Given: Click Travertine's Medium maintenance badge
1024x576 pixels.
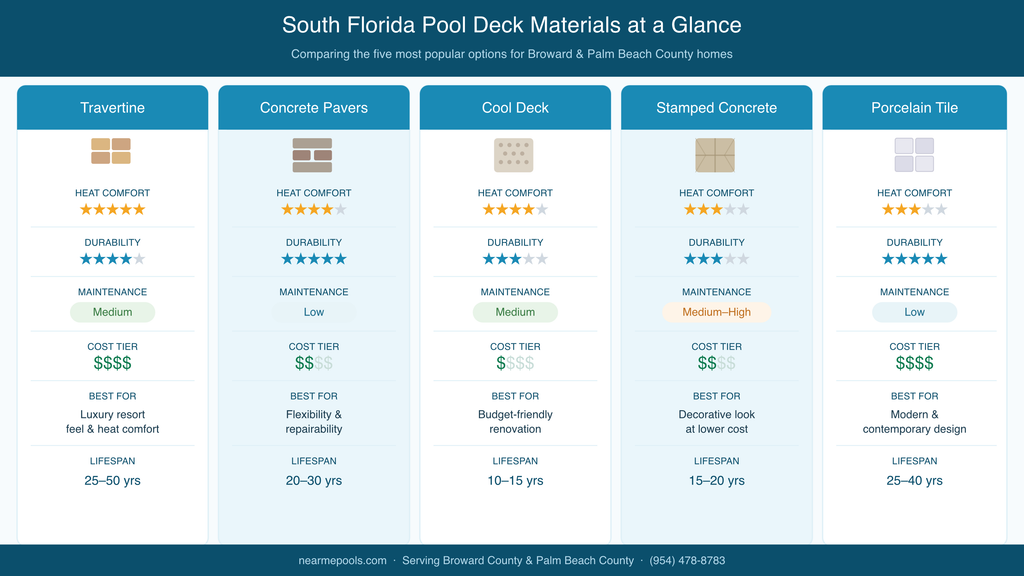Looking at the screenshot, I should pyautogui.click(x=112, y=312).
